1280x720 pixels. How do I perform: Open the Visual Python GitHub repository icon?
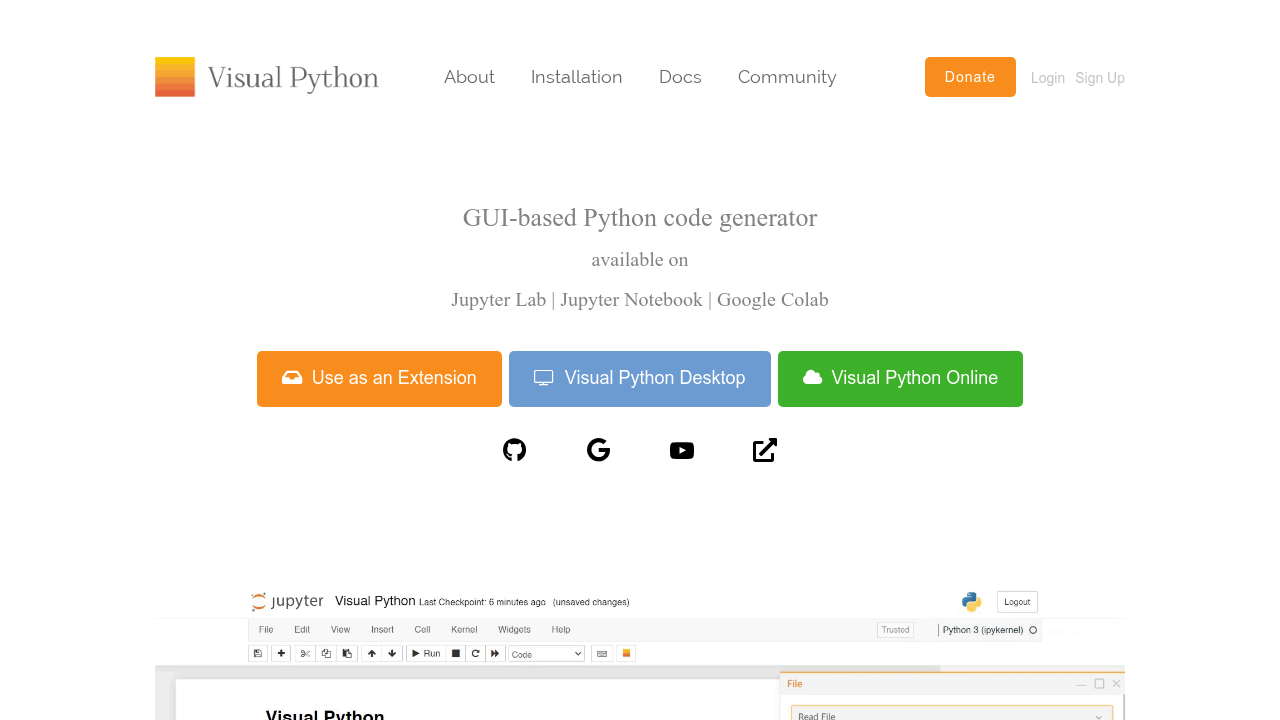[x=514, y=450]
